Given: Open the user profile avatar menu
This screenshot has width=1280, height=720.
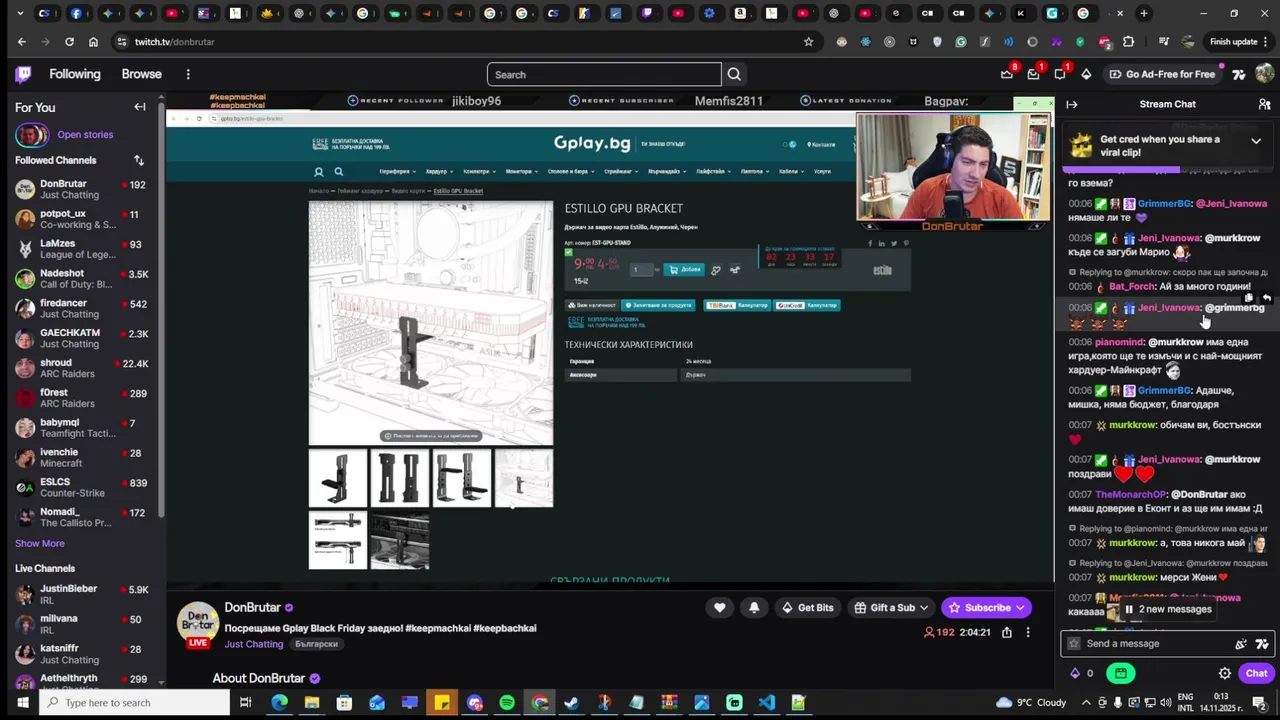Looking at the screenshot, I should click(x=1265, y=74).
